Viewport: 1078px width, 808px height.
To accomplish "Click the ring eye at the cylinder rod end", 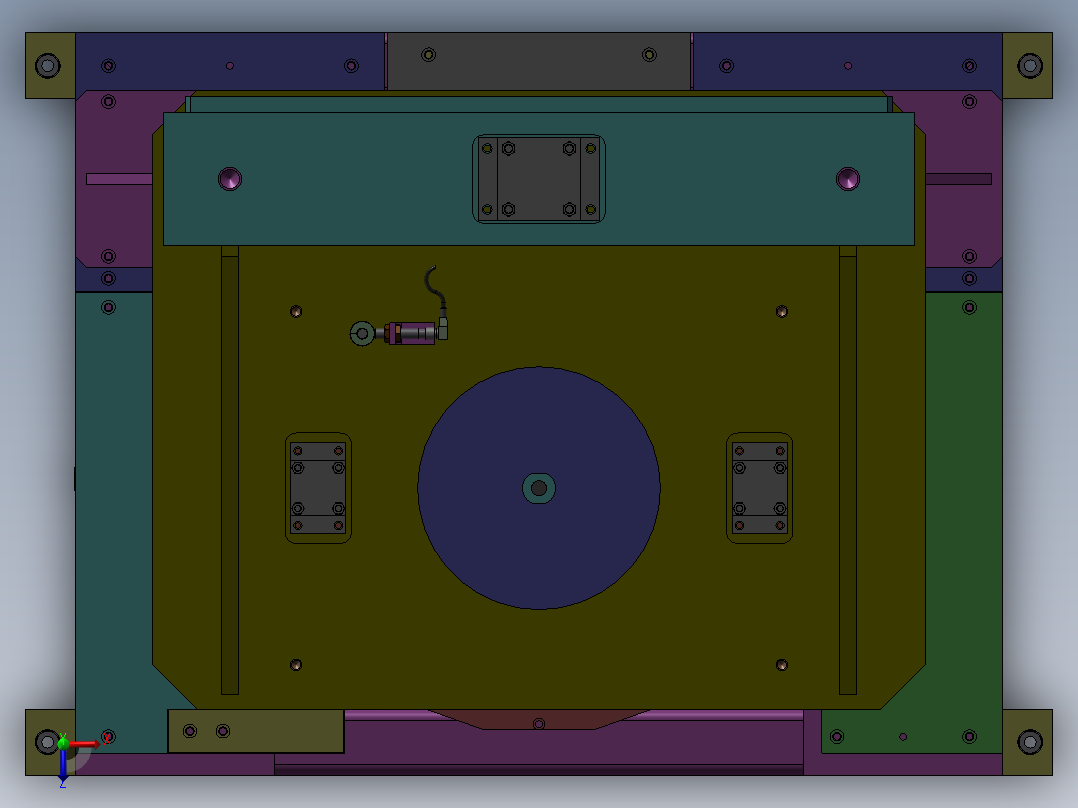I will point(362,334).
